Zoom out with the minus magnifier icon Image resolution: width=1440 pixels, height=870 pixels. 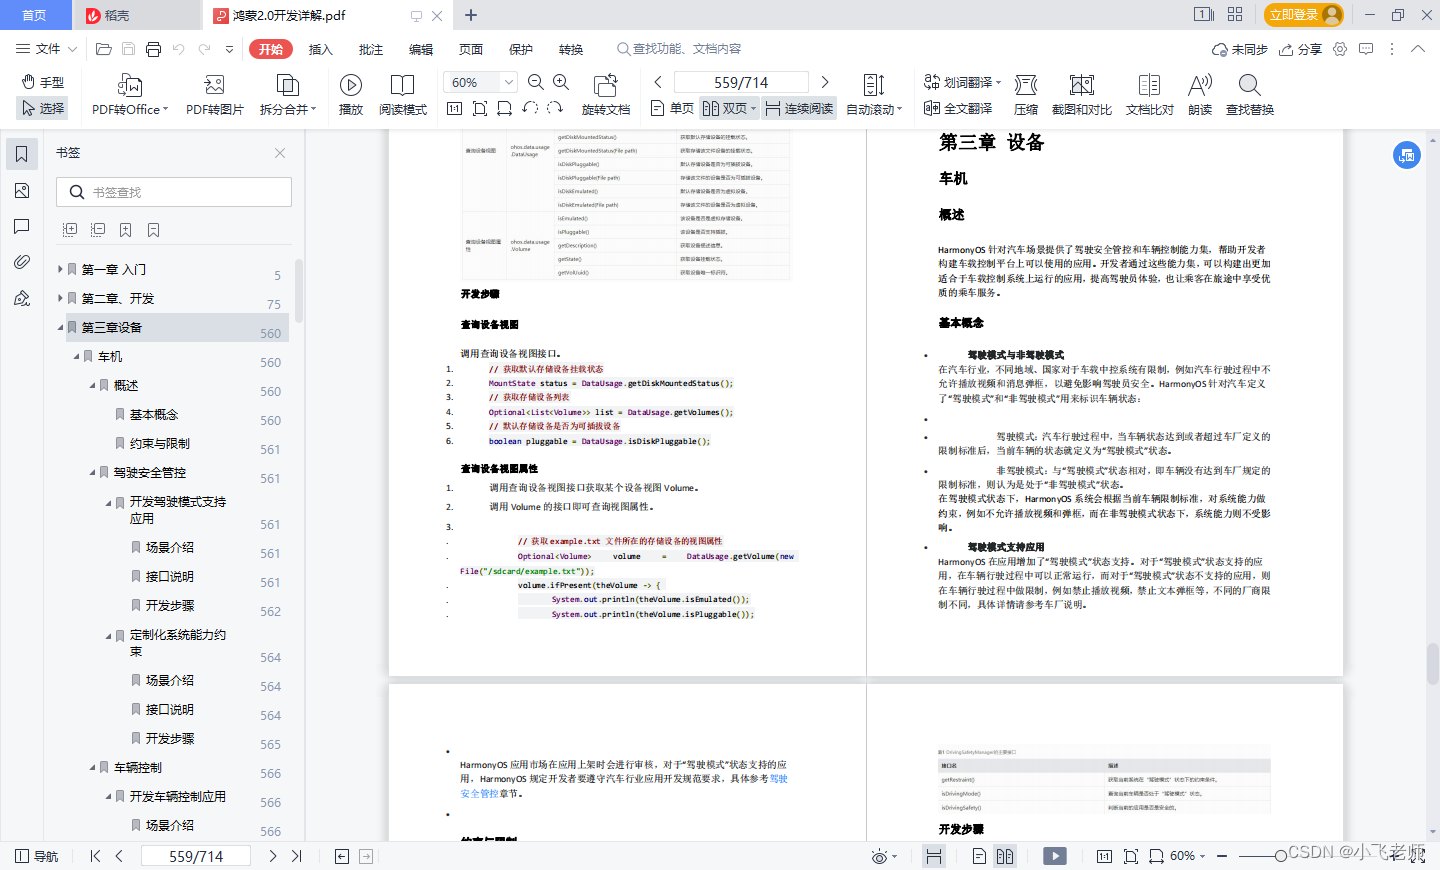click(x=536, y=82)
